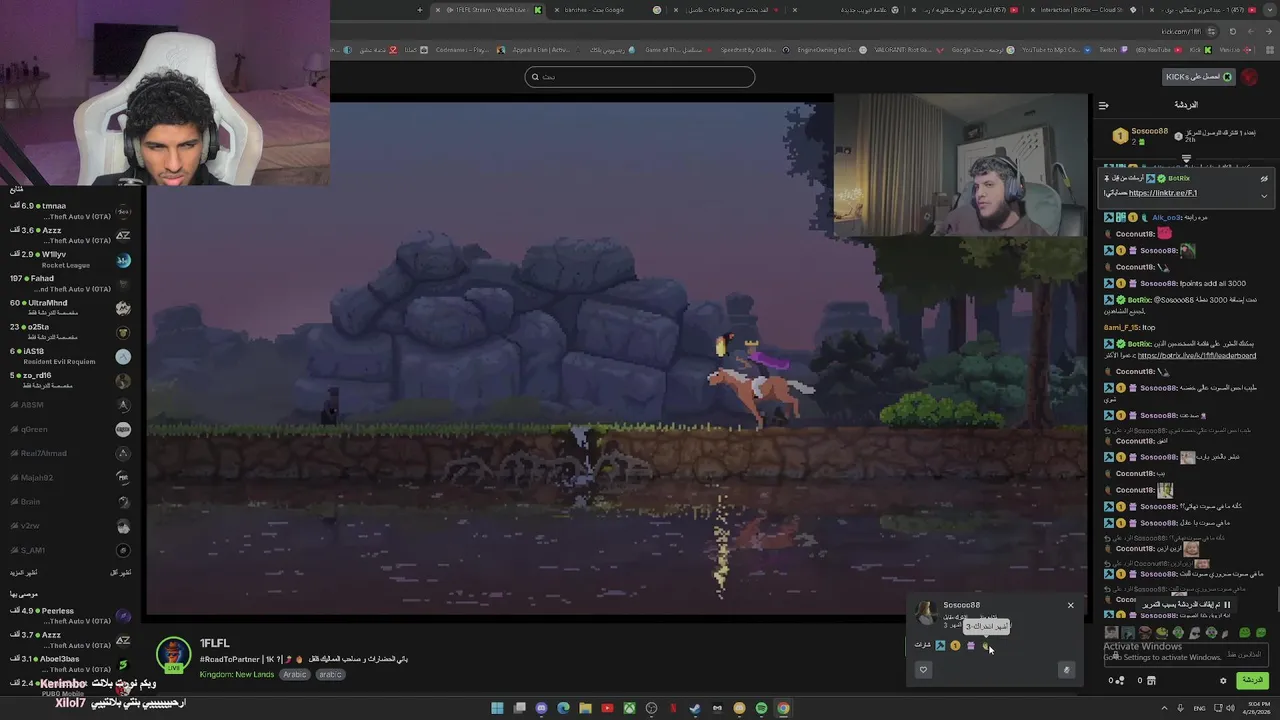Click Show less in followed channels list
The height and width of the screenshot is (720, 1280).
tap(120, 573)
